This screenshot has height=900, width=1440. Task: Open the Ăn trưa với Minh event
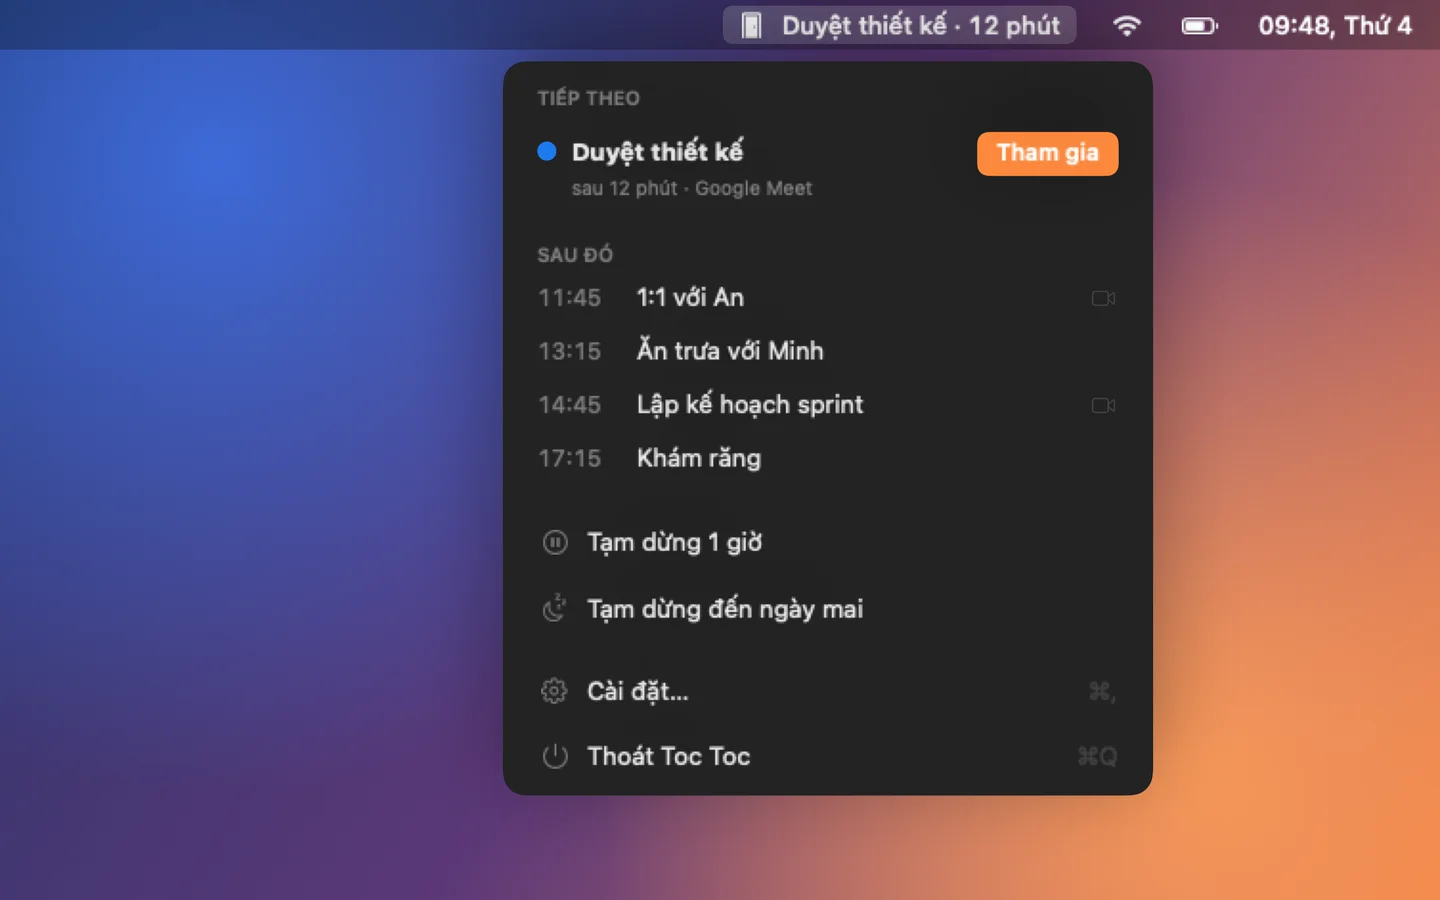pyautogui.click(x=828, y=351)
